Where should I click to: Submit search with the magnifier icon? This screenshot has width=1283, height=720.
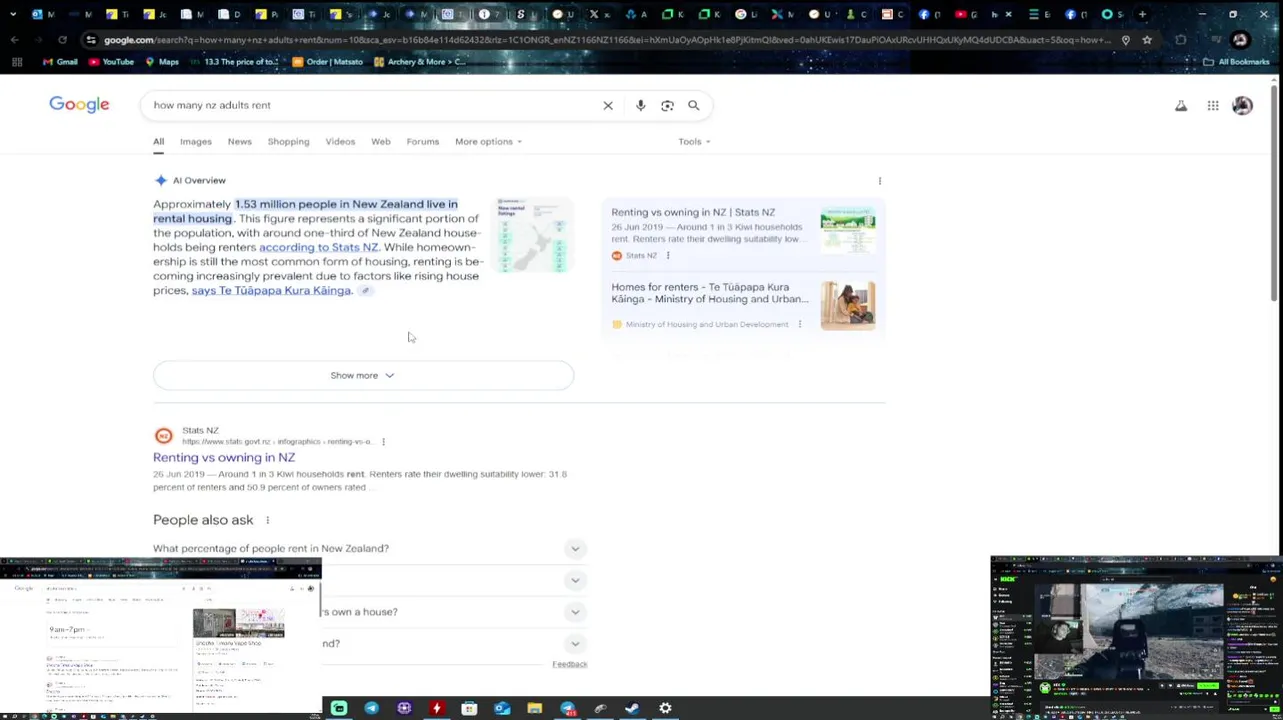pos(693,105)
